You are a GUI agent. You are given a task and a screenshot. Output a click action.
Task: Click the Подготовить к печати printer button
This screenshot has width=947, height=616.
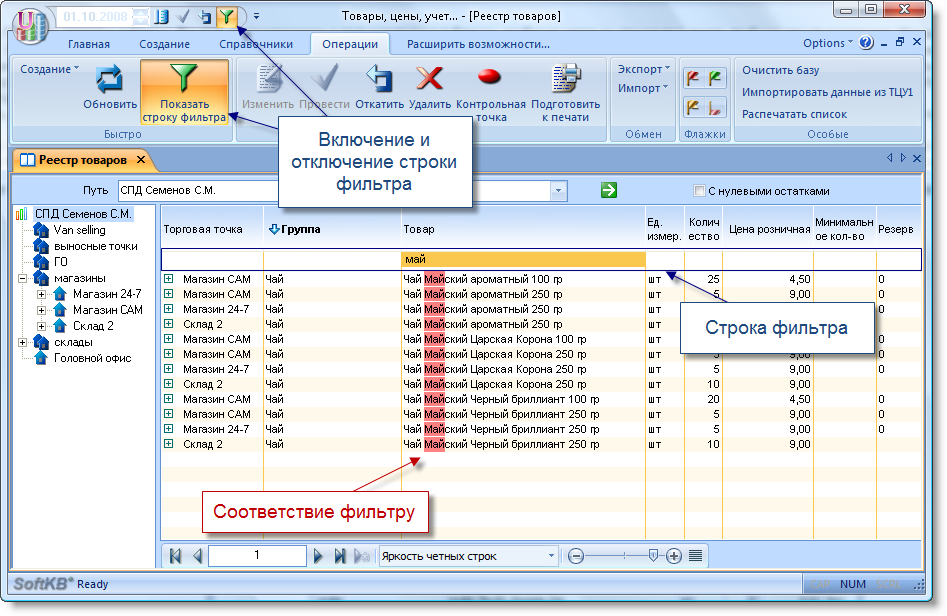[x=565, y=92]
